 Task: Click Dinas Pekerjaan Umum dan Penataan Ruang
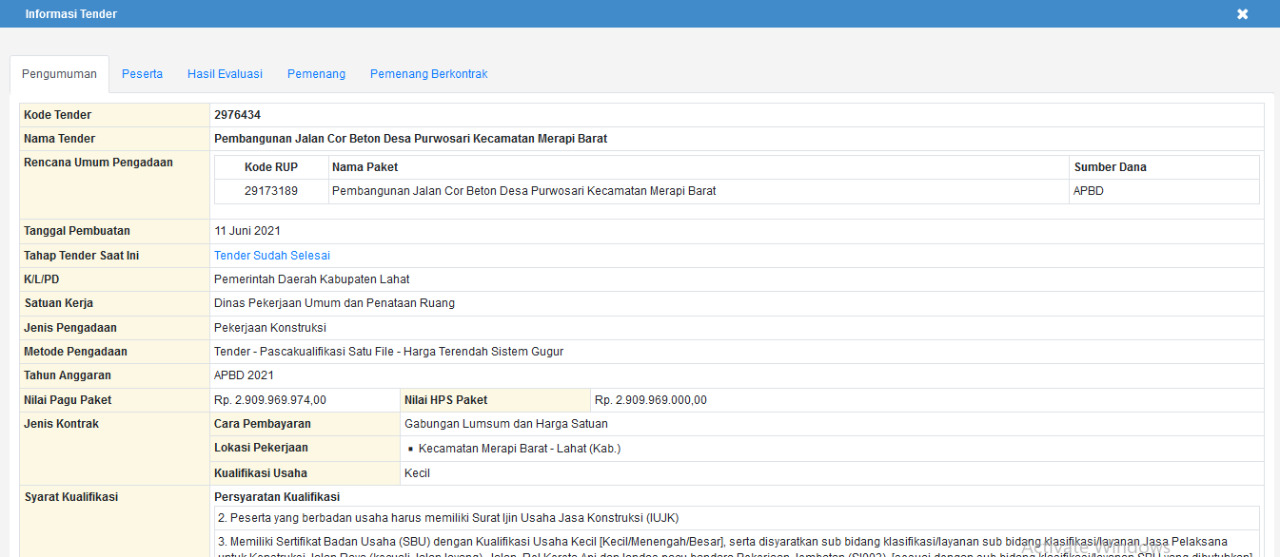[334, 304]
